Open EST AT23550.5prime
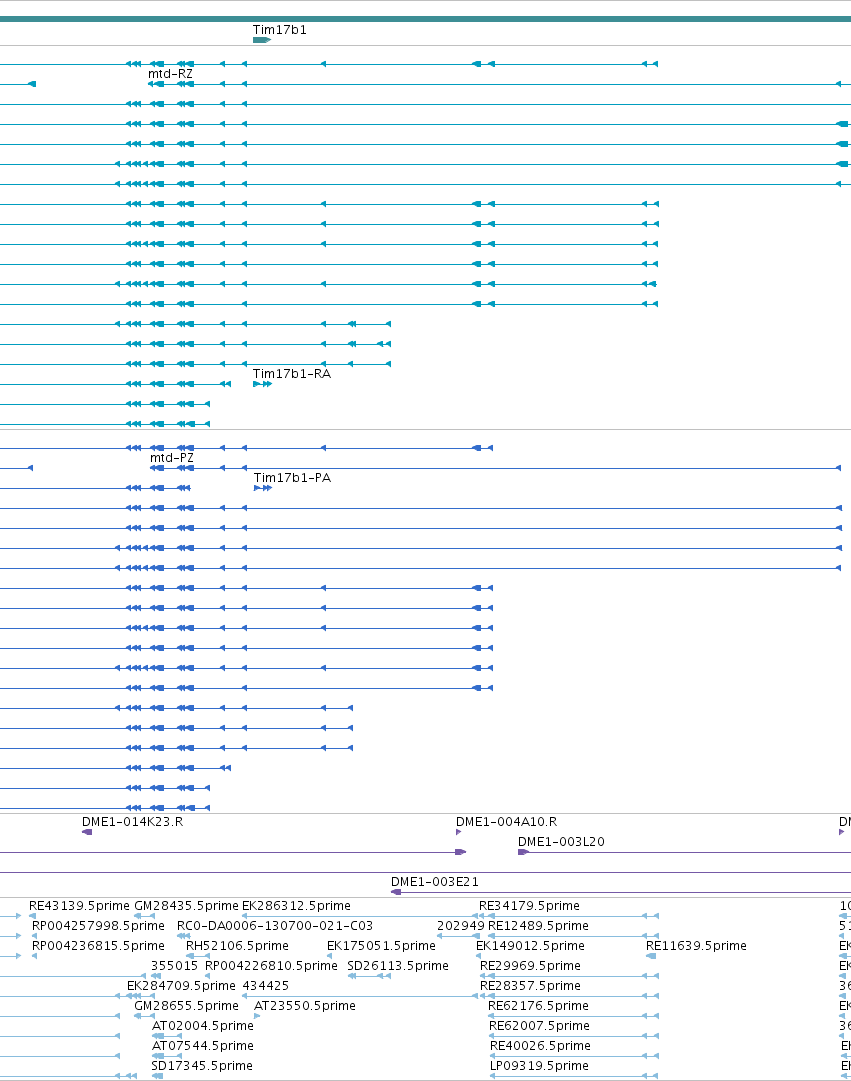The image size is (851, 1081). (305, 1006)
